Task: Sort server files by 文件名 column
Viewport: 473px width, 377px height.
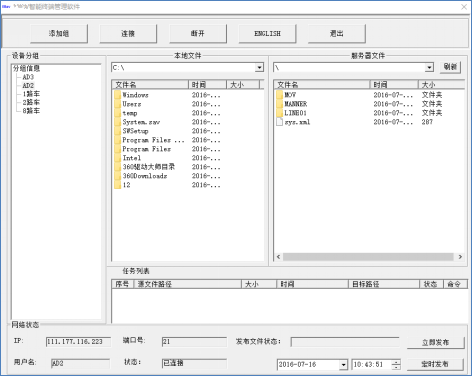Action: [x=322, y=85]
